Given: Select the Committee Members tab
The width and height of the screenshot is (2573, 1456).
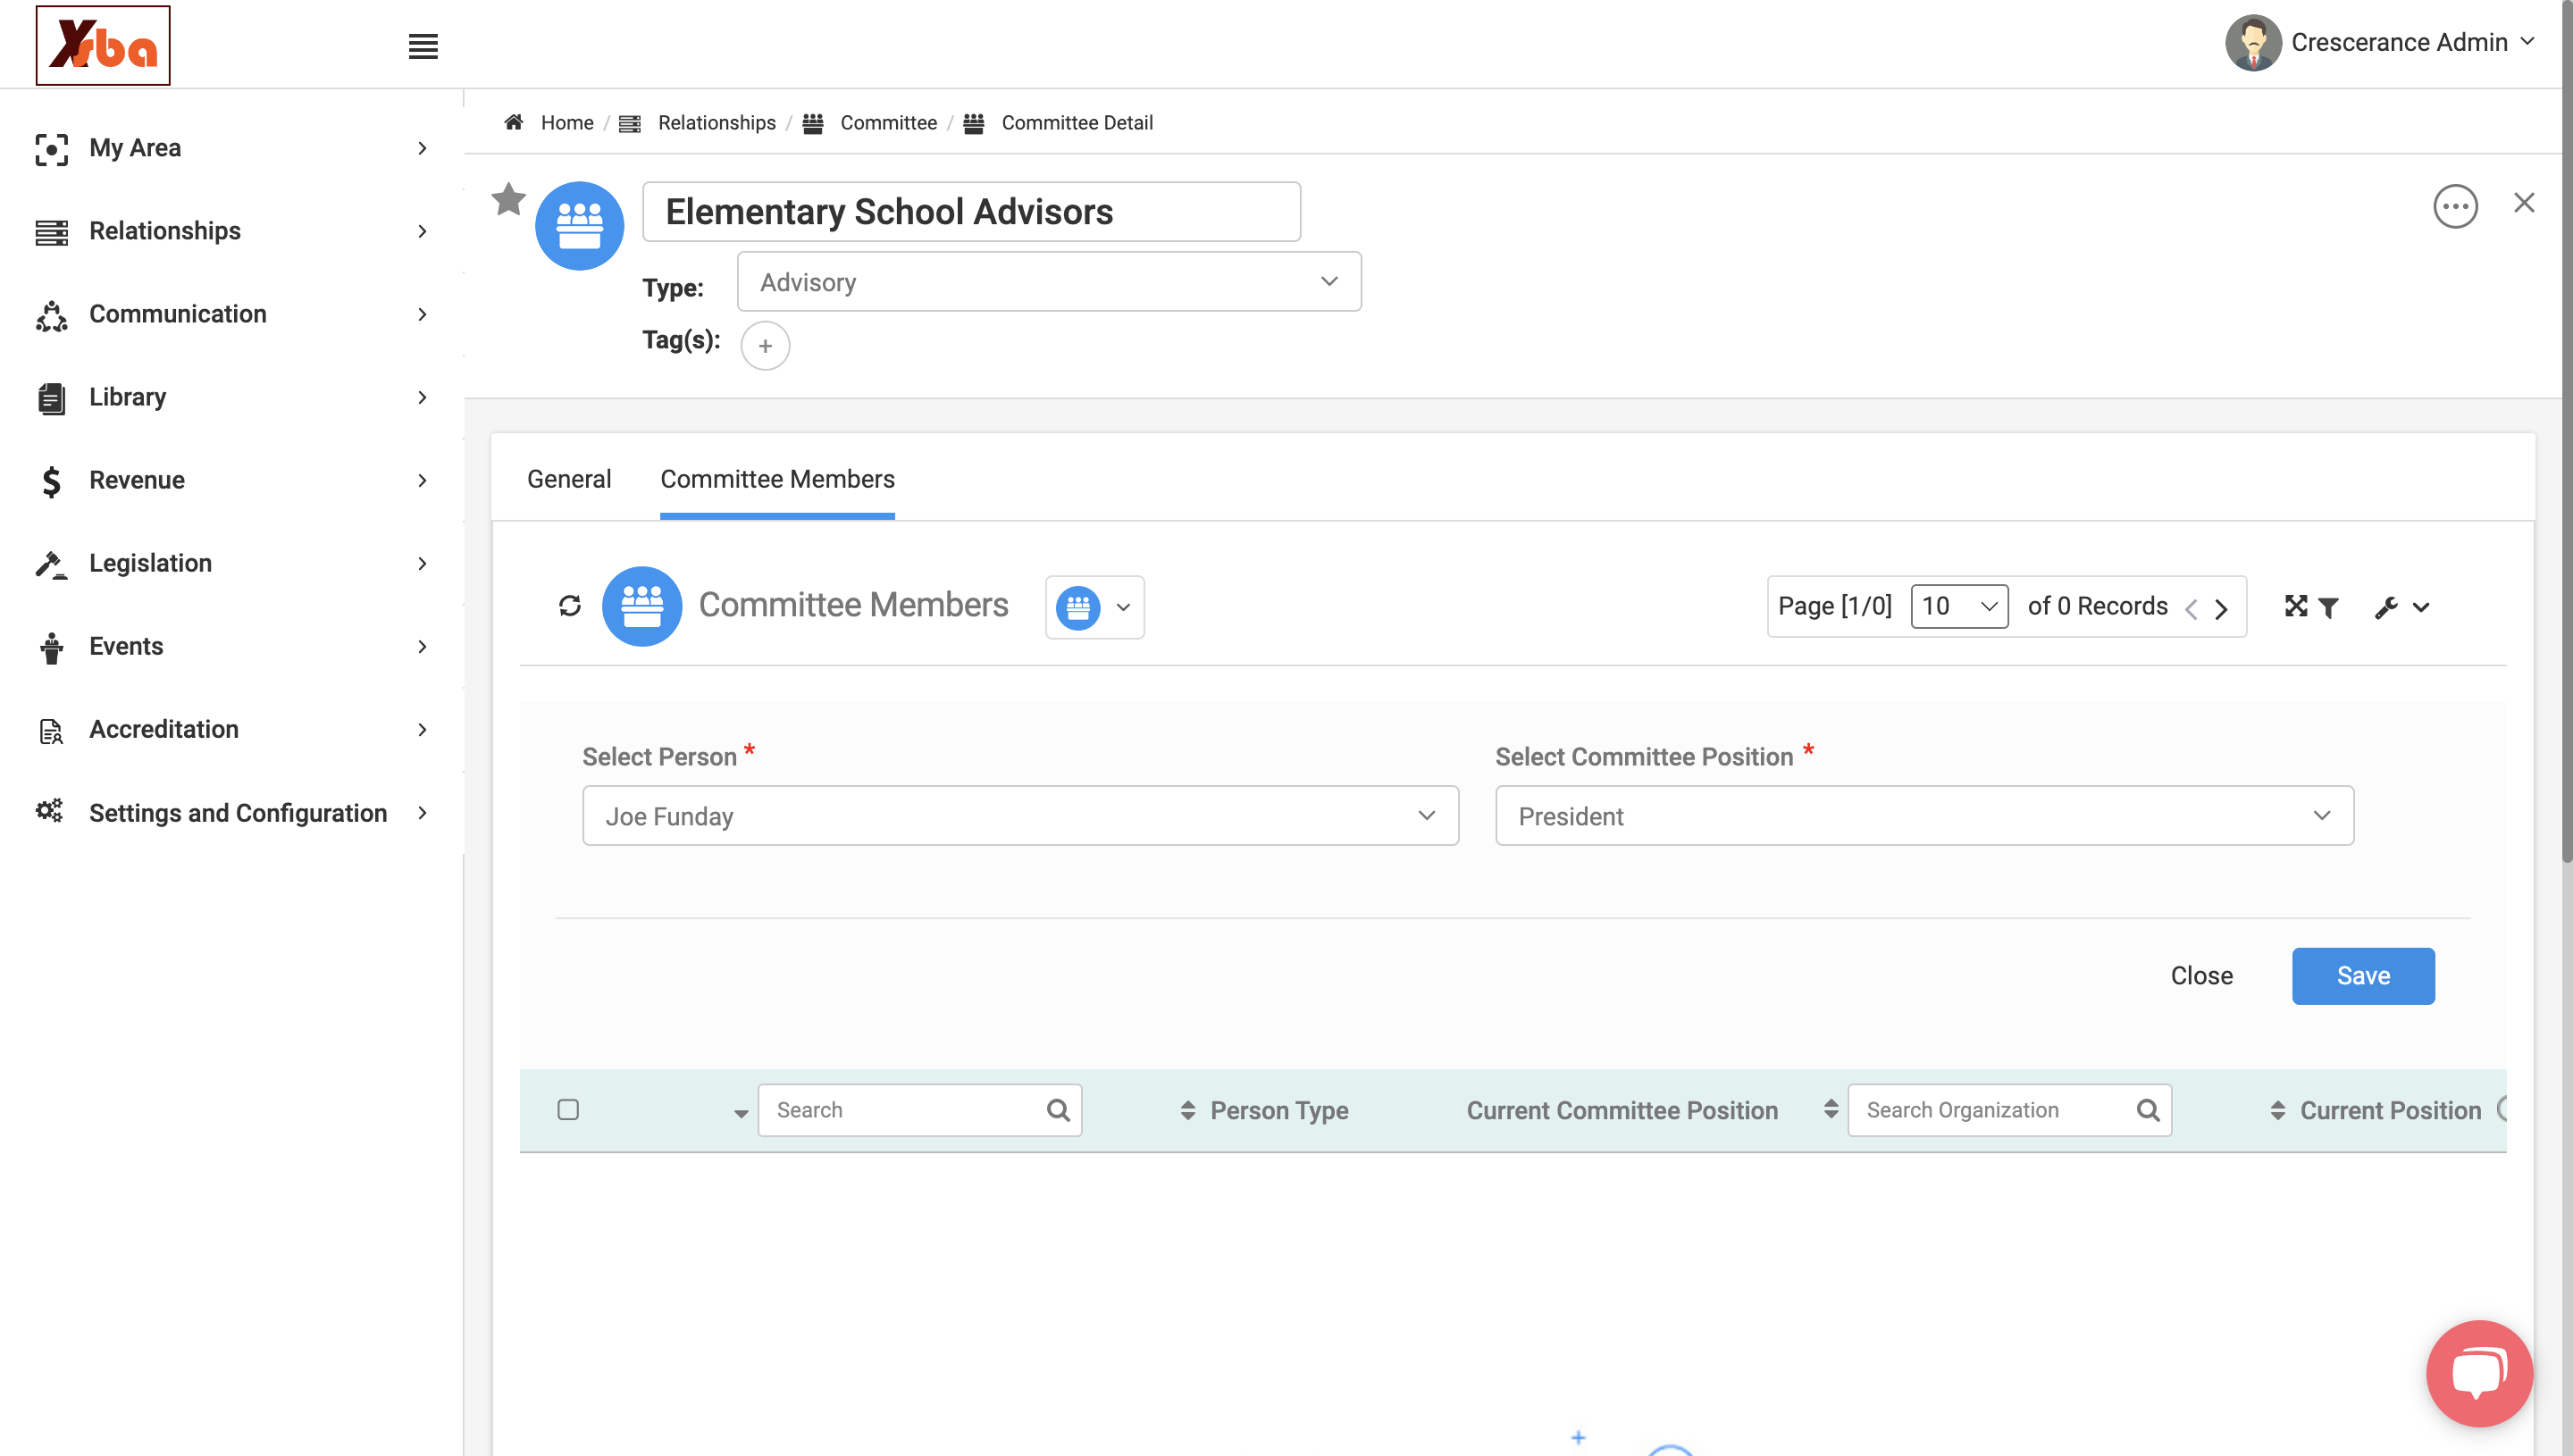Looking at the screenshot, I should pos(777,479).
